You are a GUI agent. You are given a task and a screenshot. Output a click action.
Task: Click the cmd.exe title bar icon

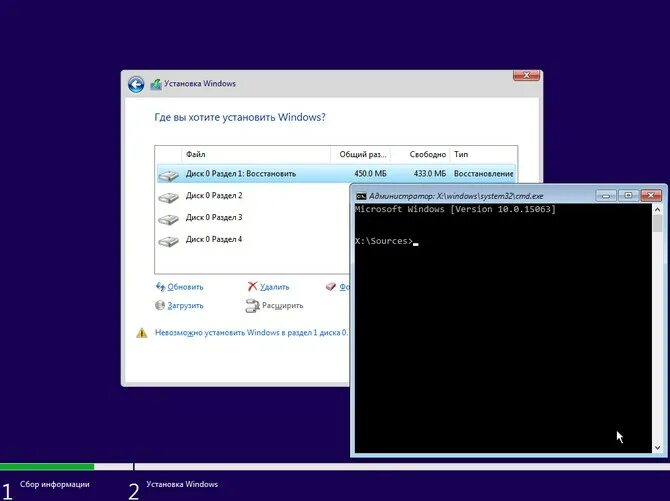(361, 196)
